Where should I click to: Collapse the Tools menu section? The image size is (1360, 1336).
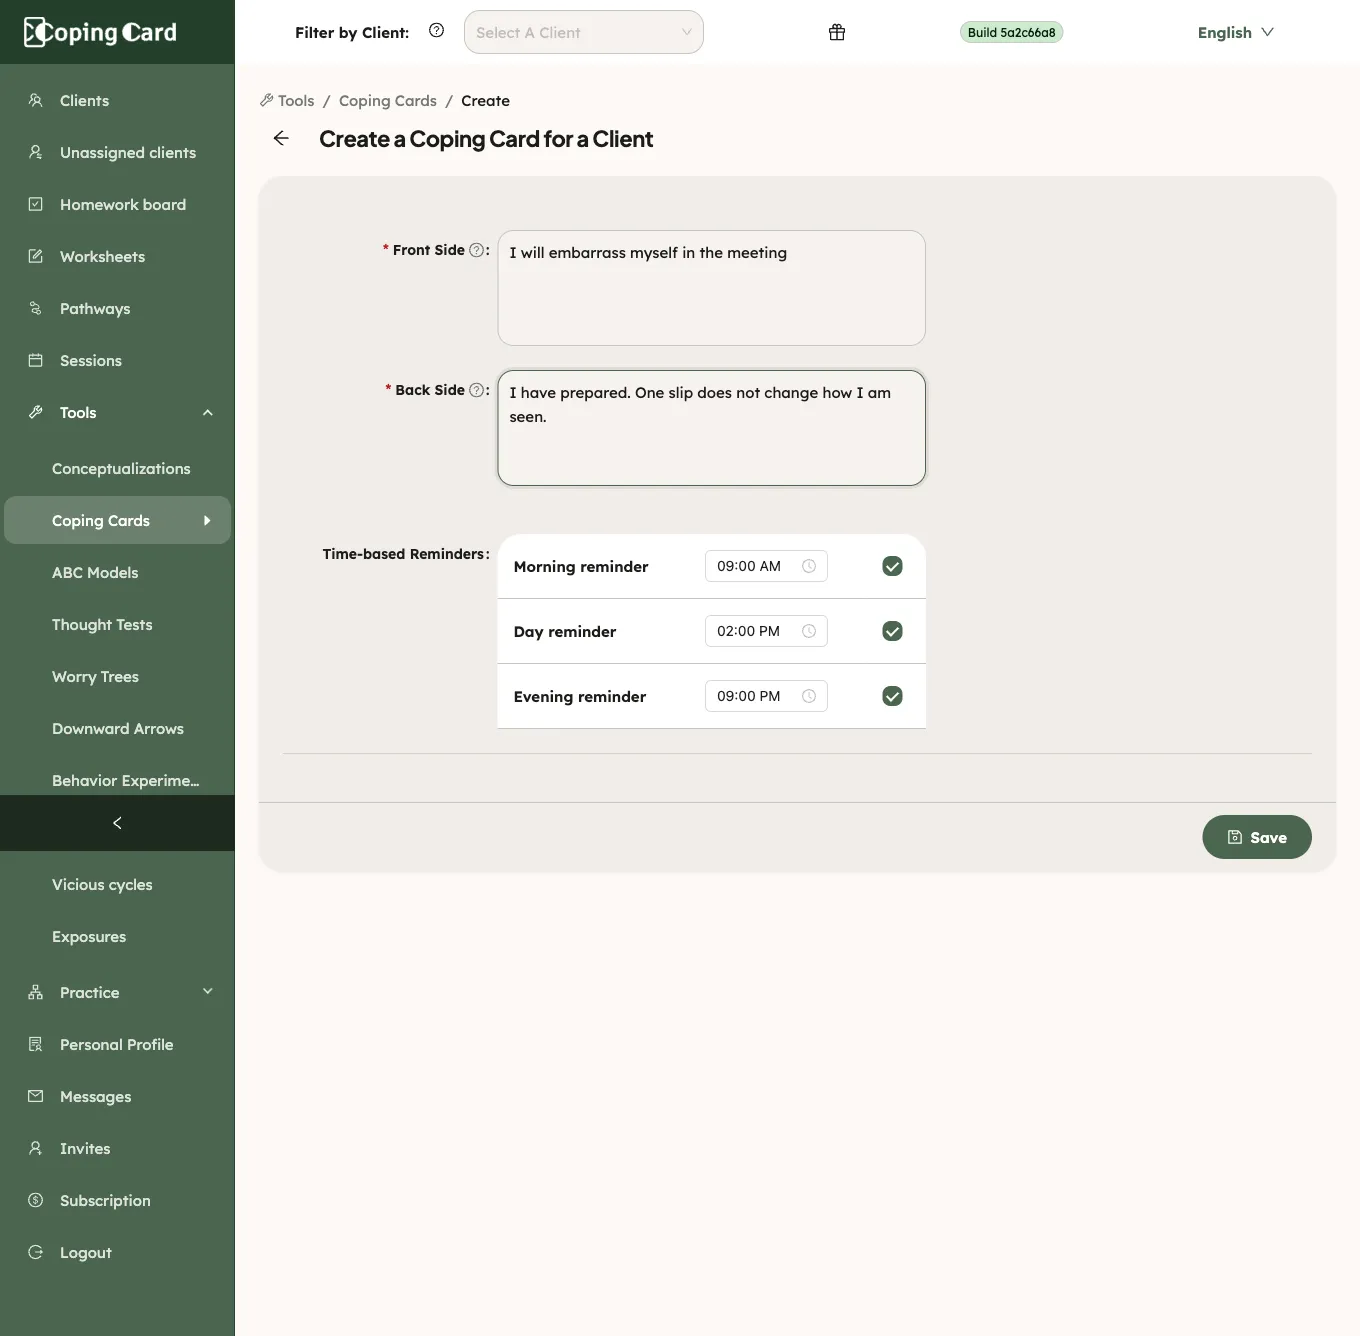pos(117,412)
